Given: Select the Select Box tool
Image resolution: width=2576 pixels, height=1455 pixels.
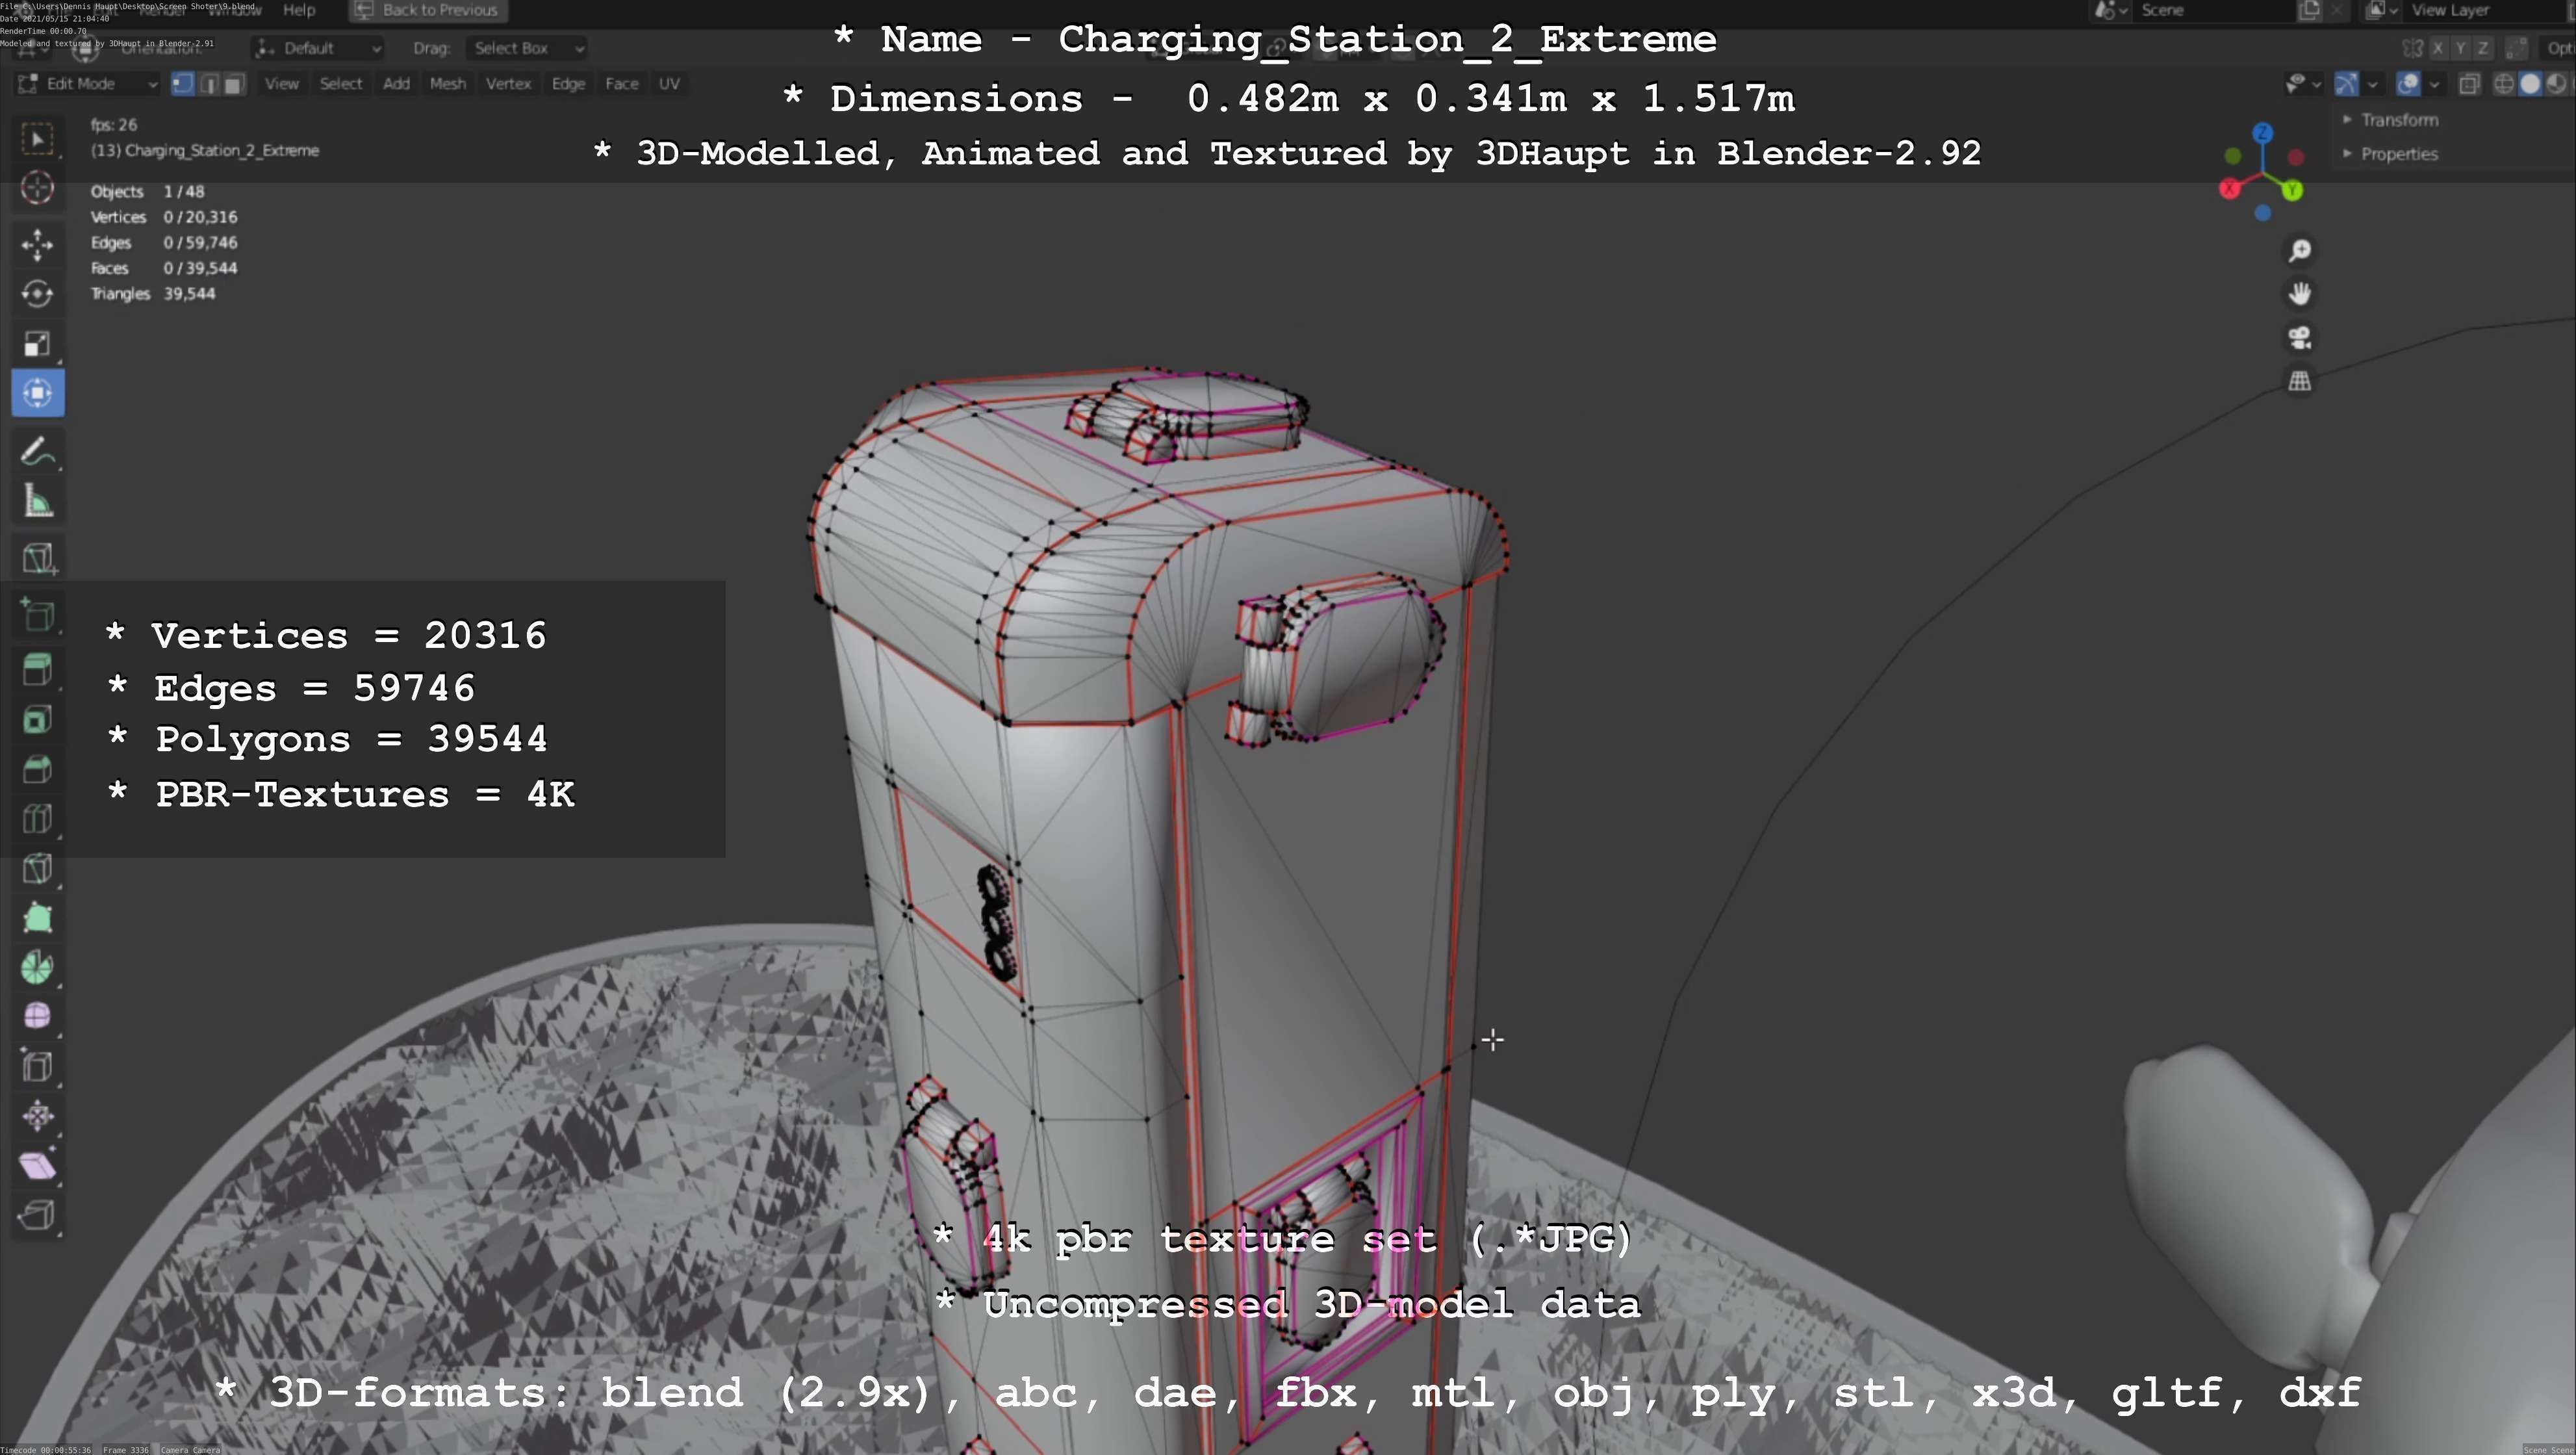Looking at the screenshot, I should pos(38,138).
